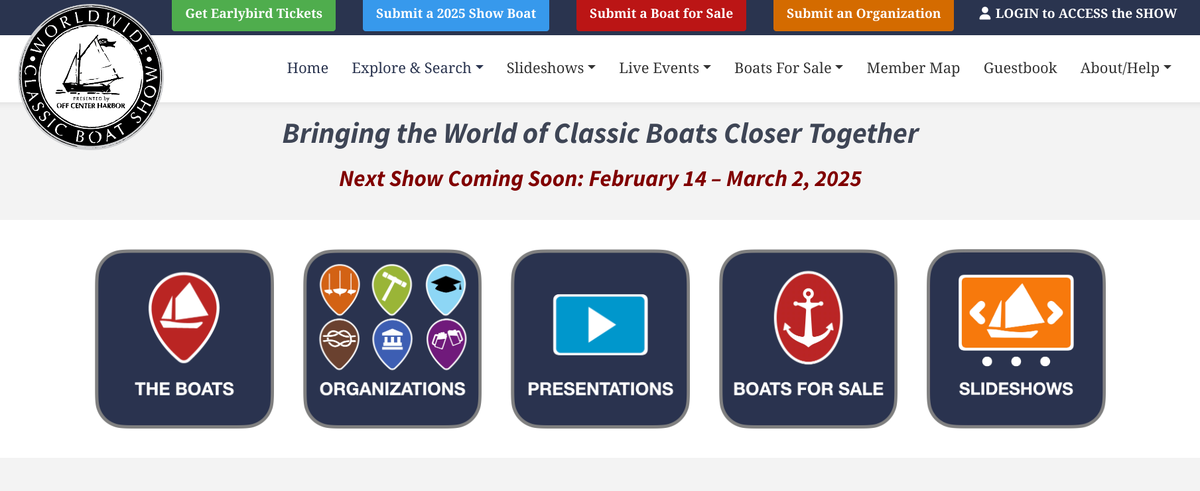This screenshot has width=1200, height=491.
Task: Expand the Slideshows nav dropdown
Action: tap(551, 68)
